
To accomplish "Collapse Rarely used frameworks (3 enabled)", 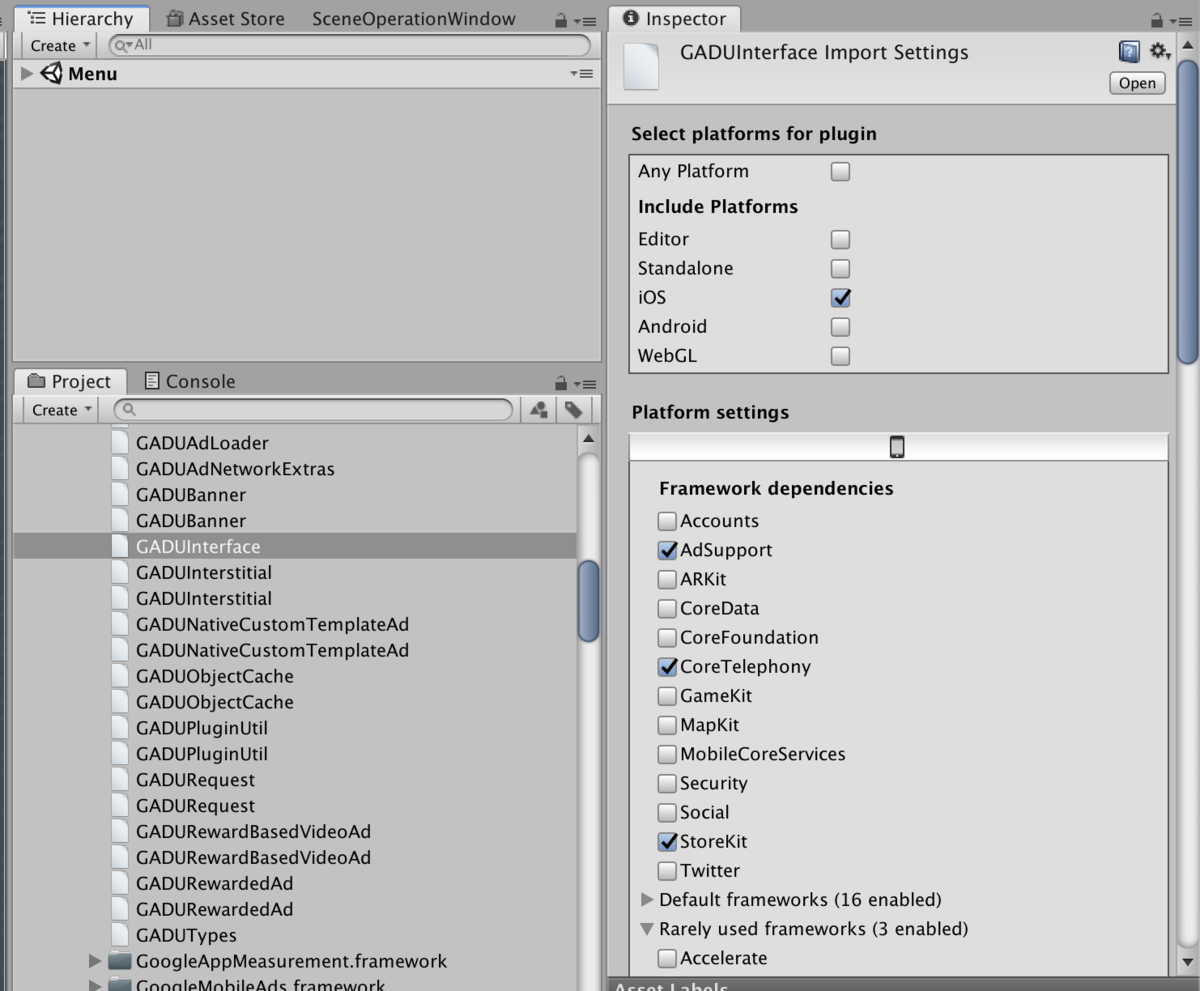I will [647, 929].
